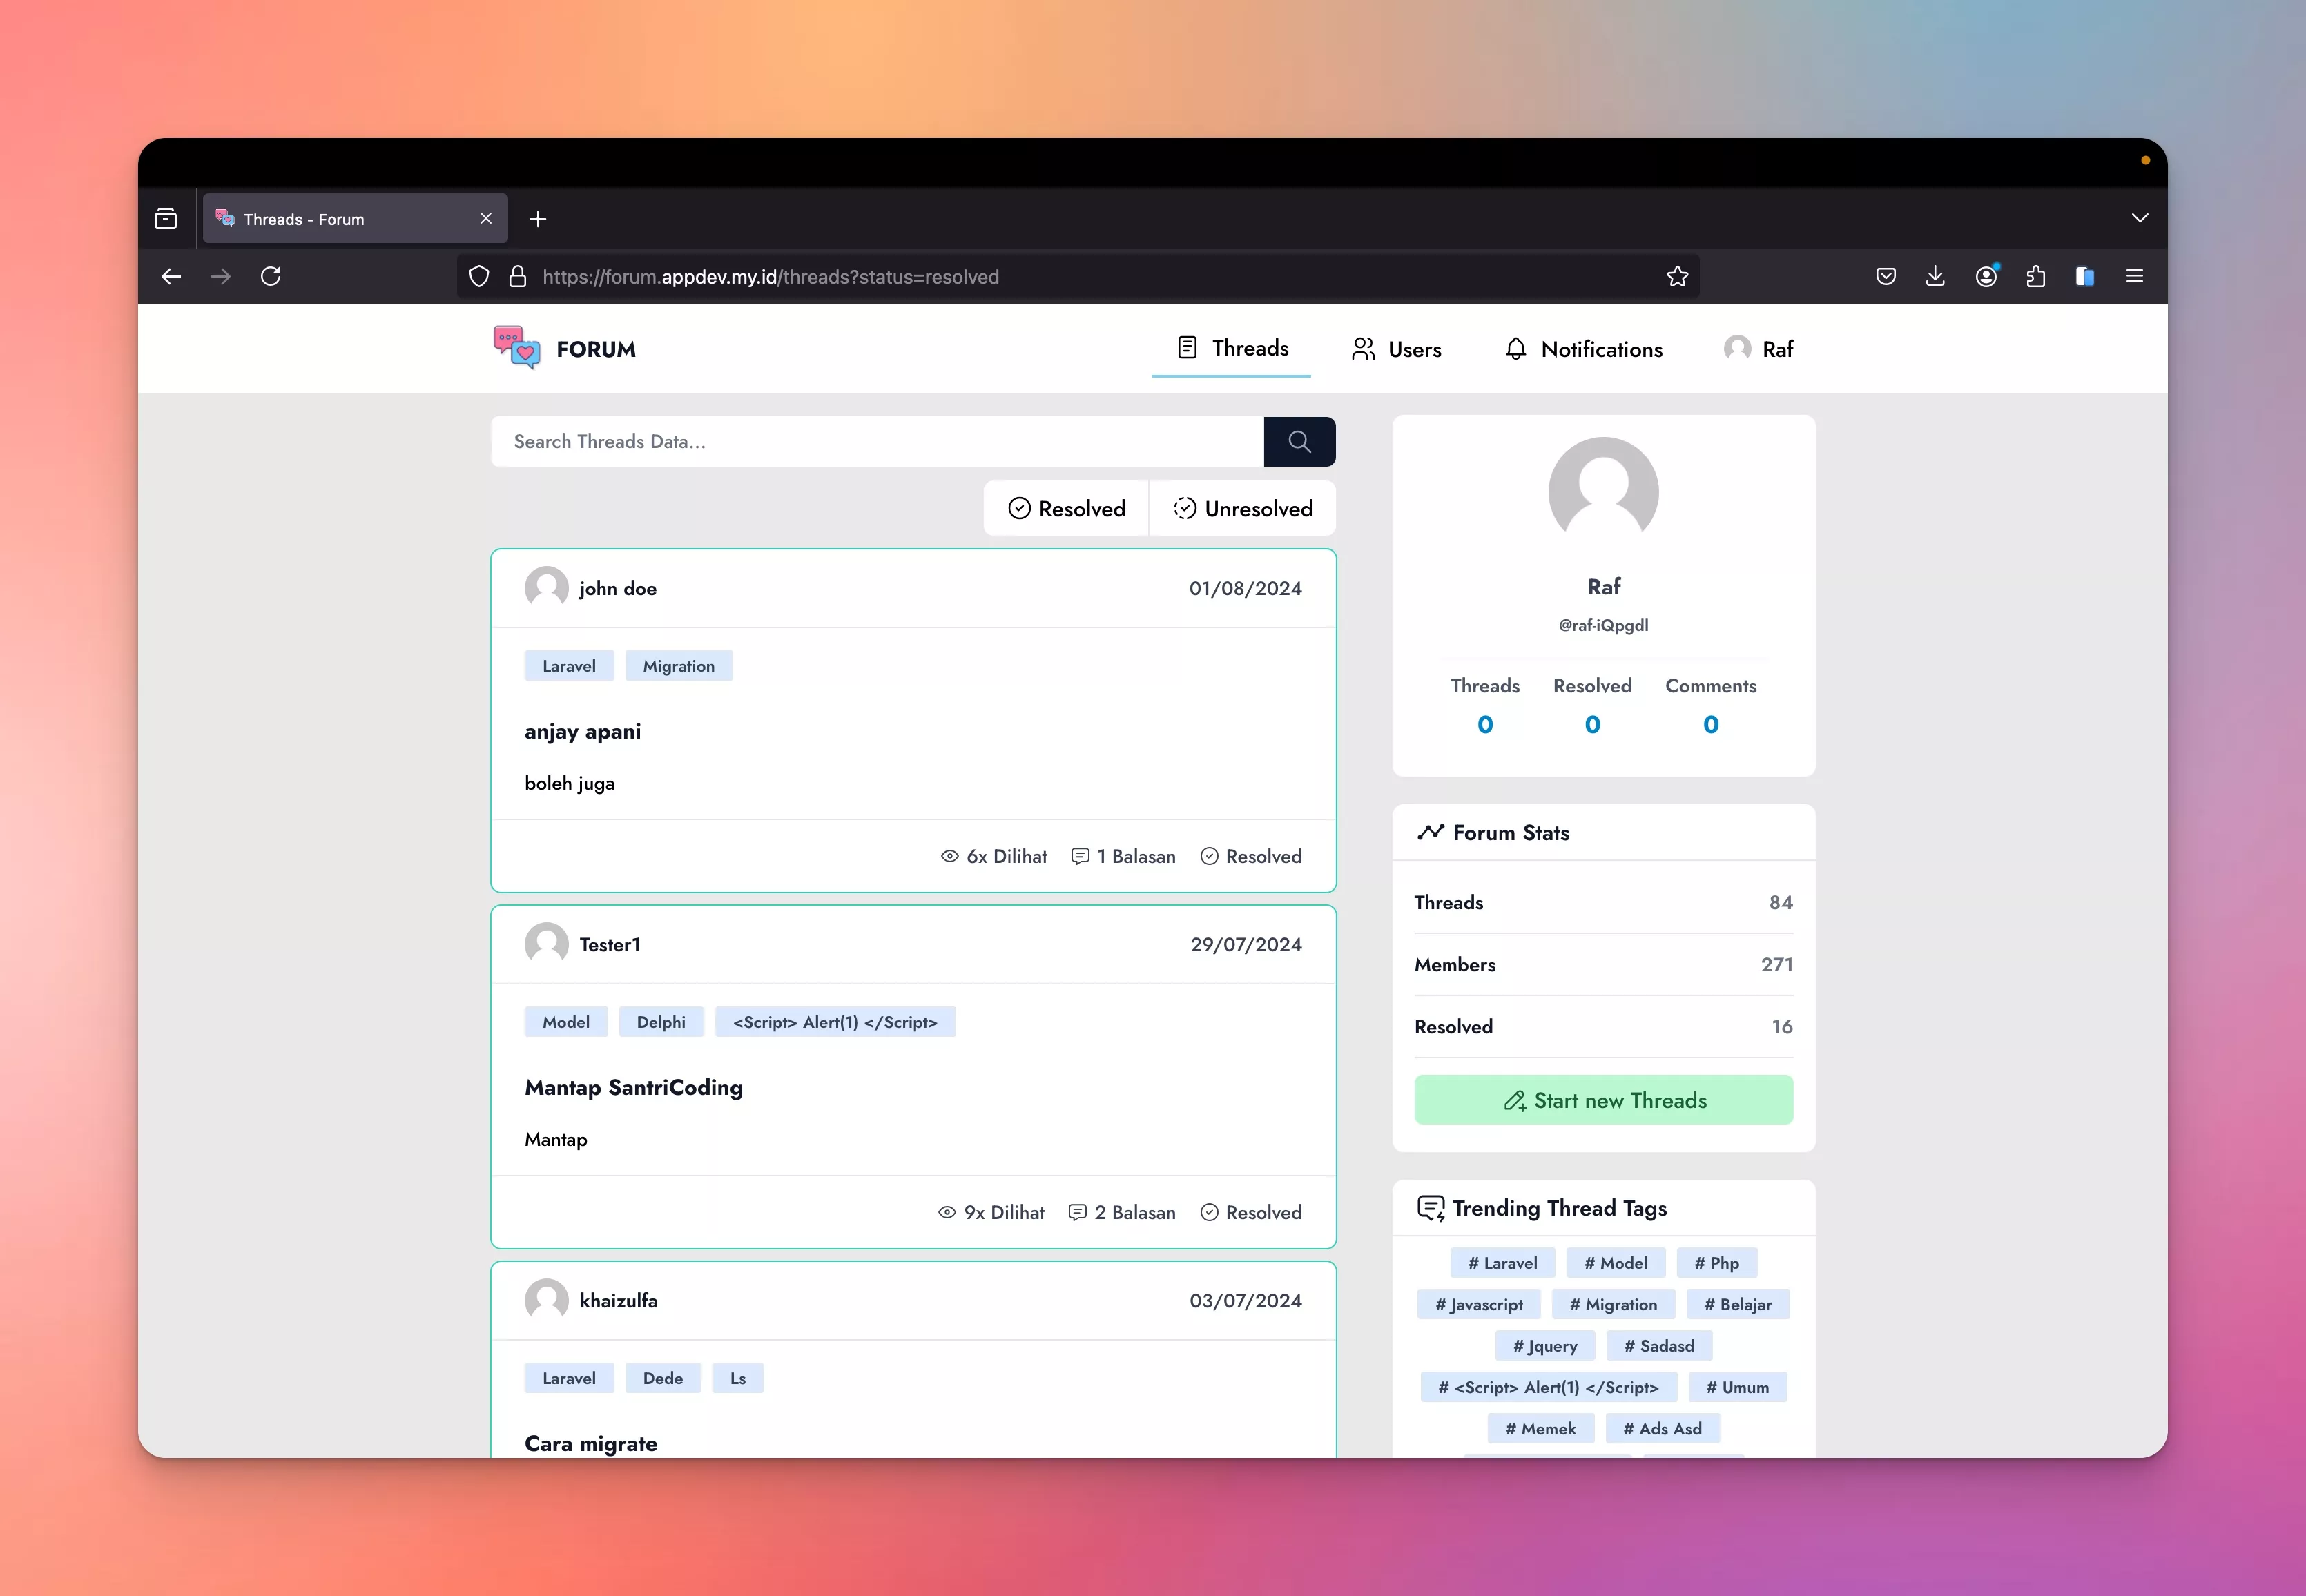Screen dimensions: 2306x1596
Task: Open the Users navigation tab
Action: (x=1396, y=349)
